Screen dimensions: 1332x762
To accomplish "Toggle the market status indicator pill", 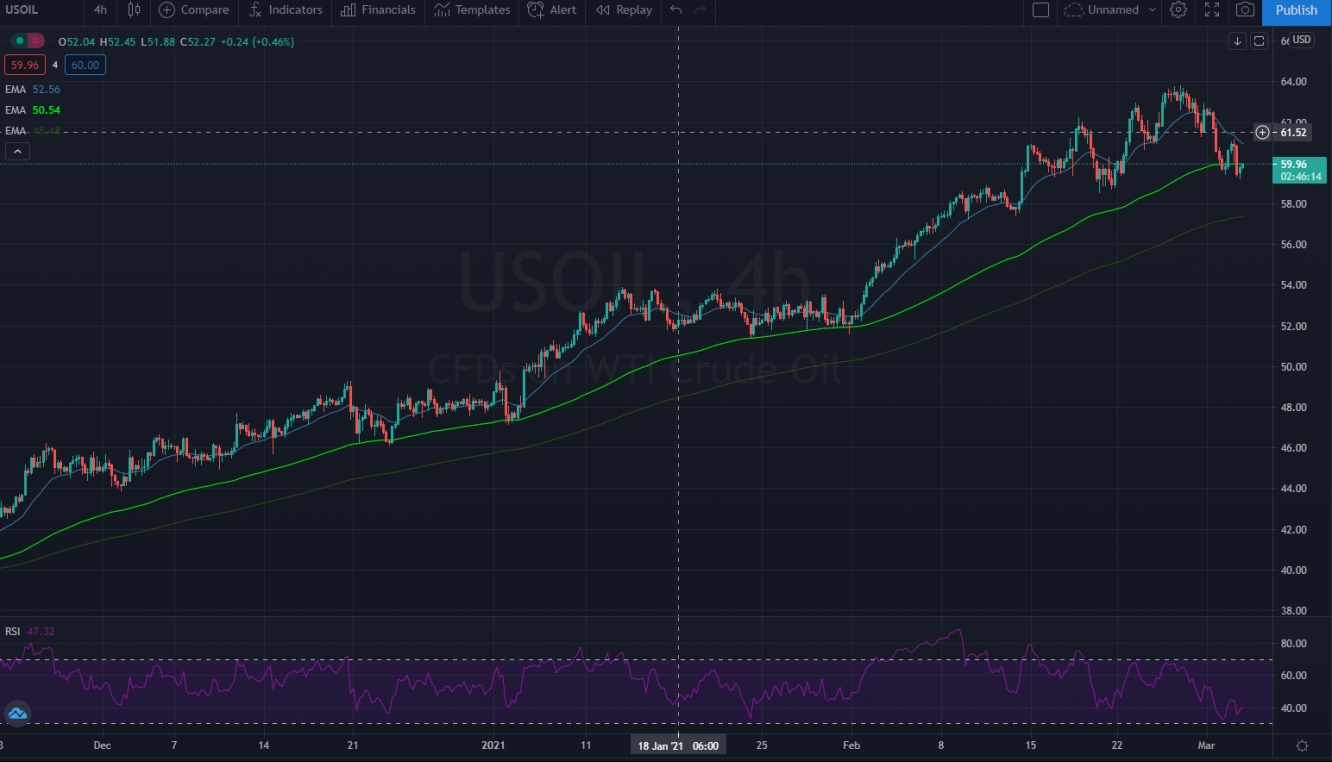I will point(27,41).
